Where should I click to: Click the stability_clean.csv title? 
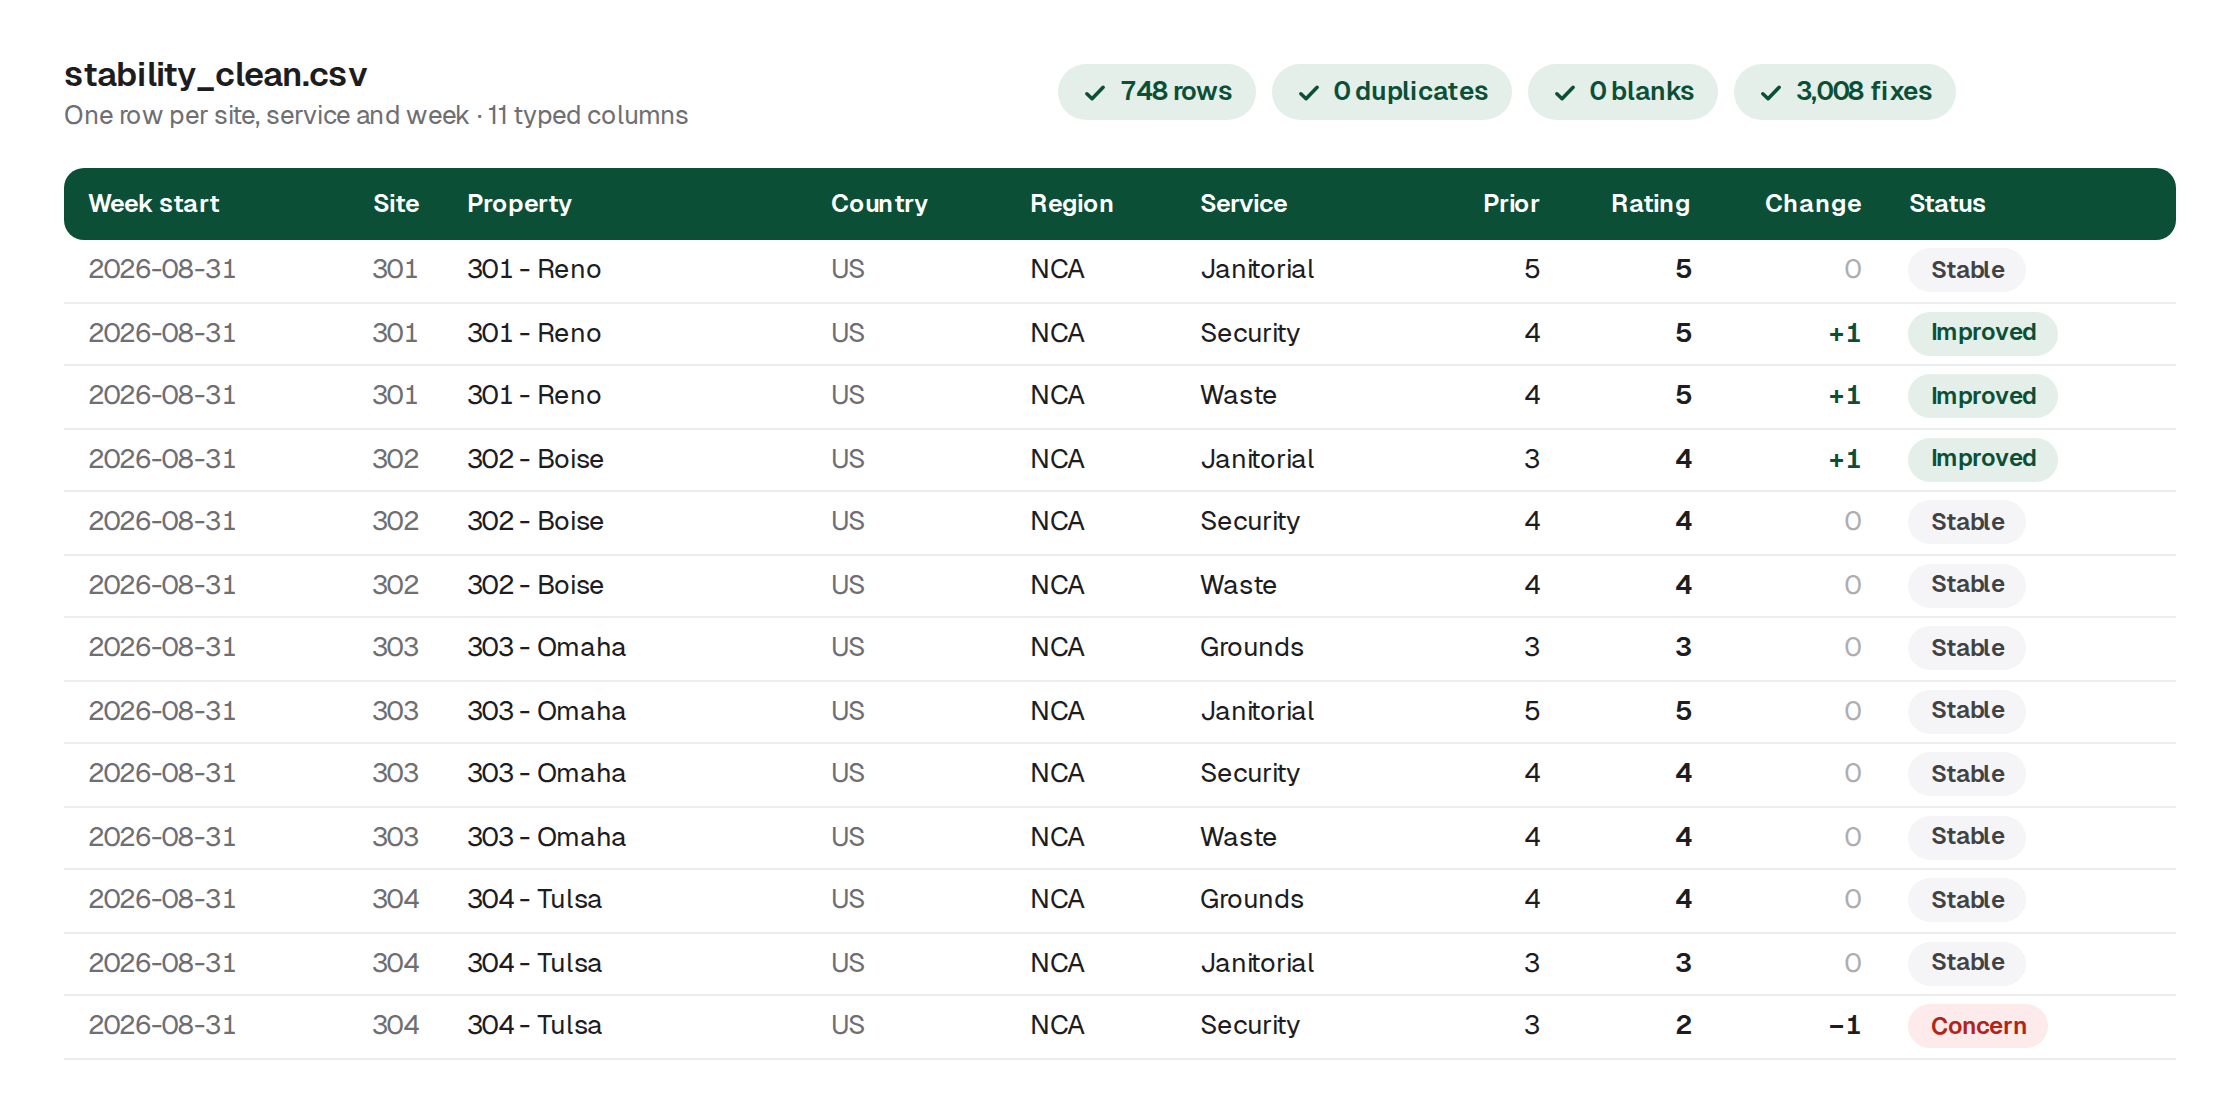(x=216, y=75)
